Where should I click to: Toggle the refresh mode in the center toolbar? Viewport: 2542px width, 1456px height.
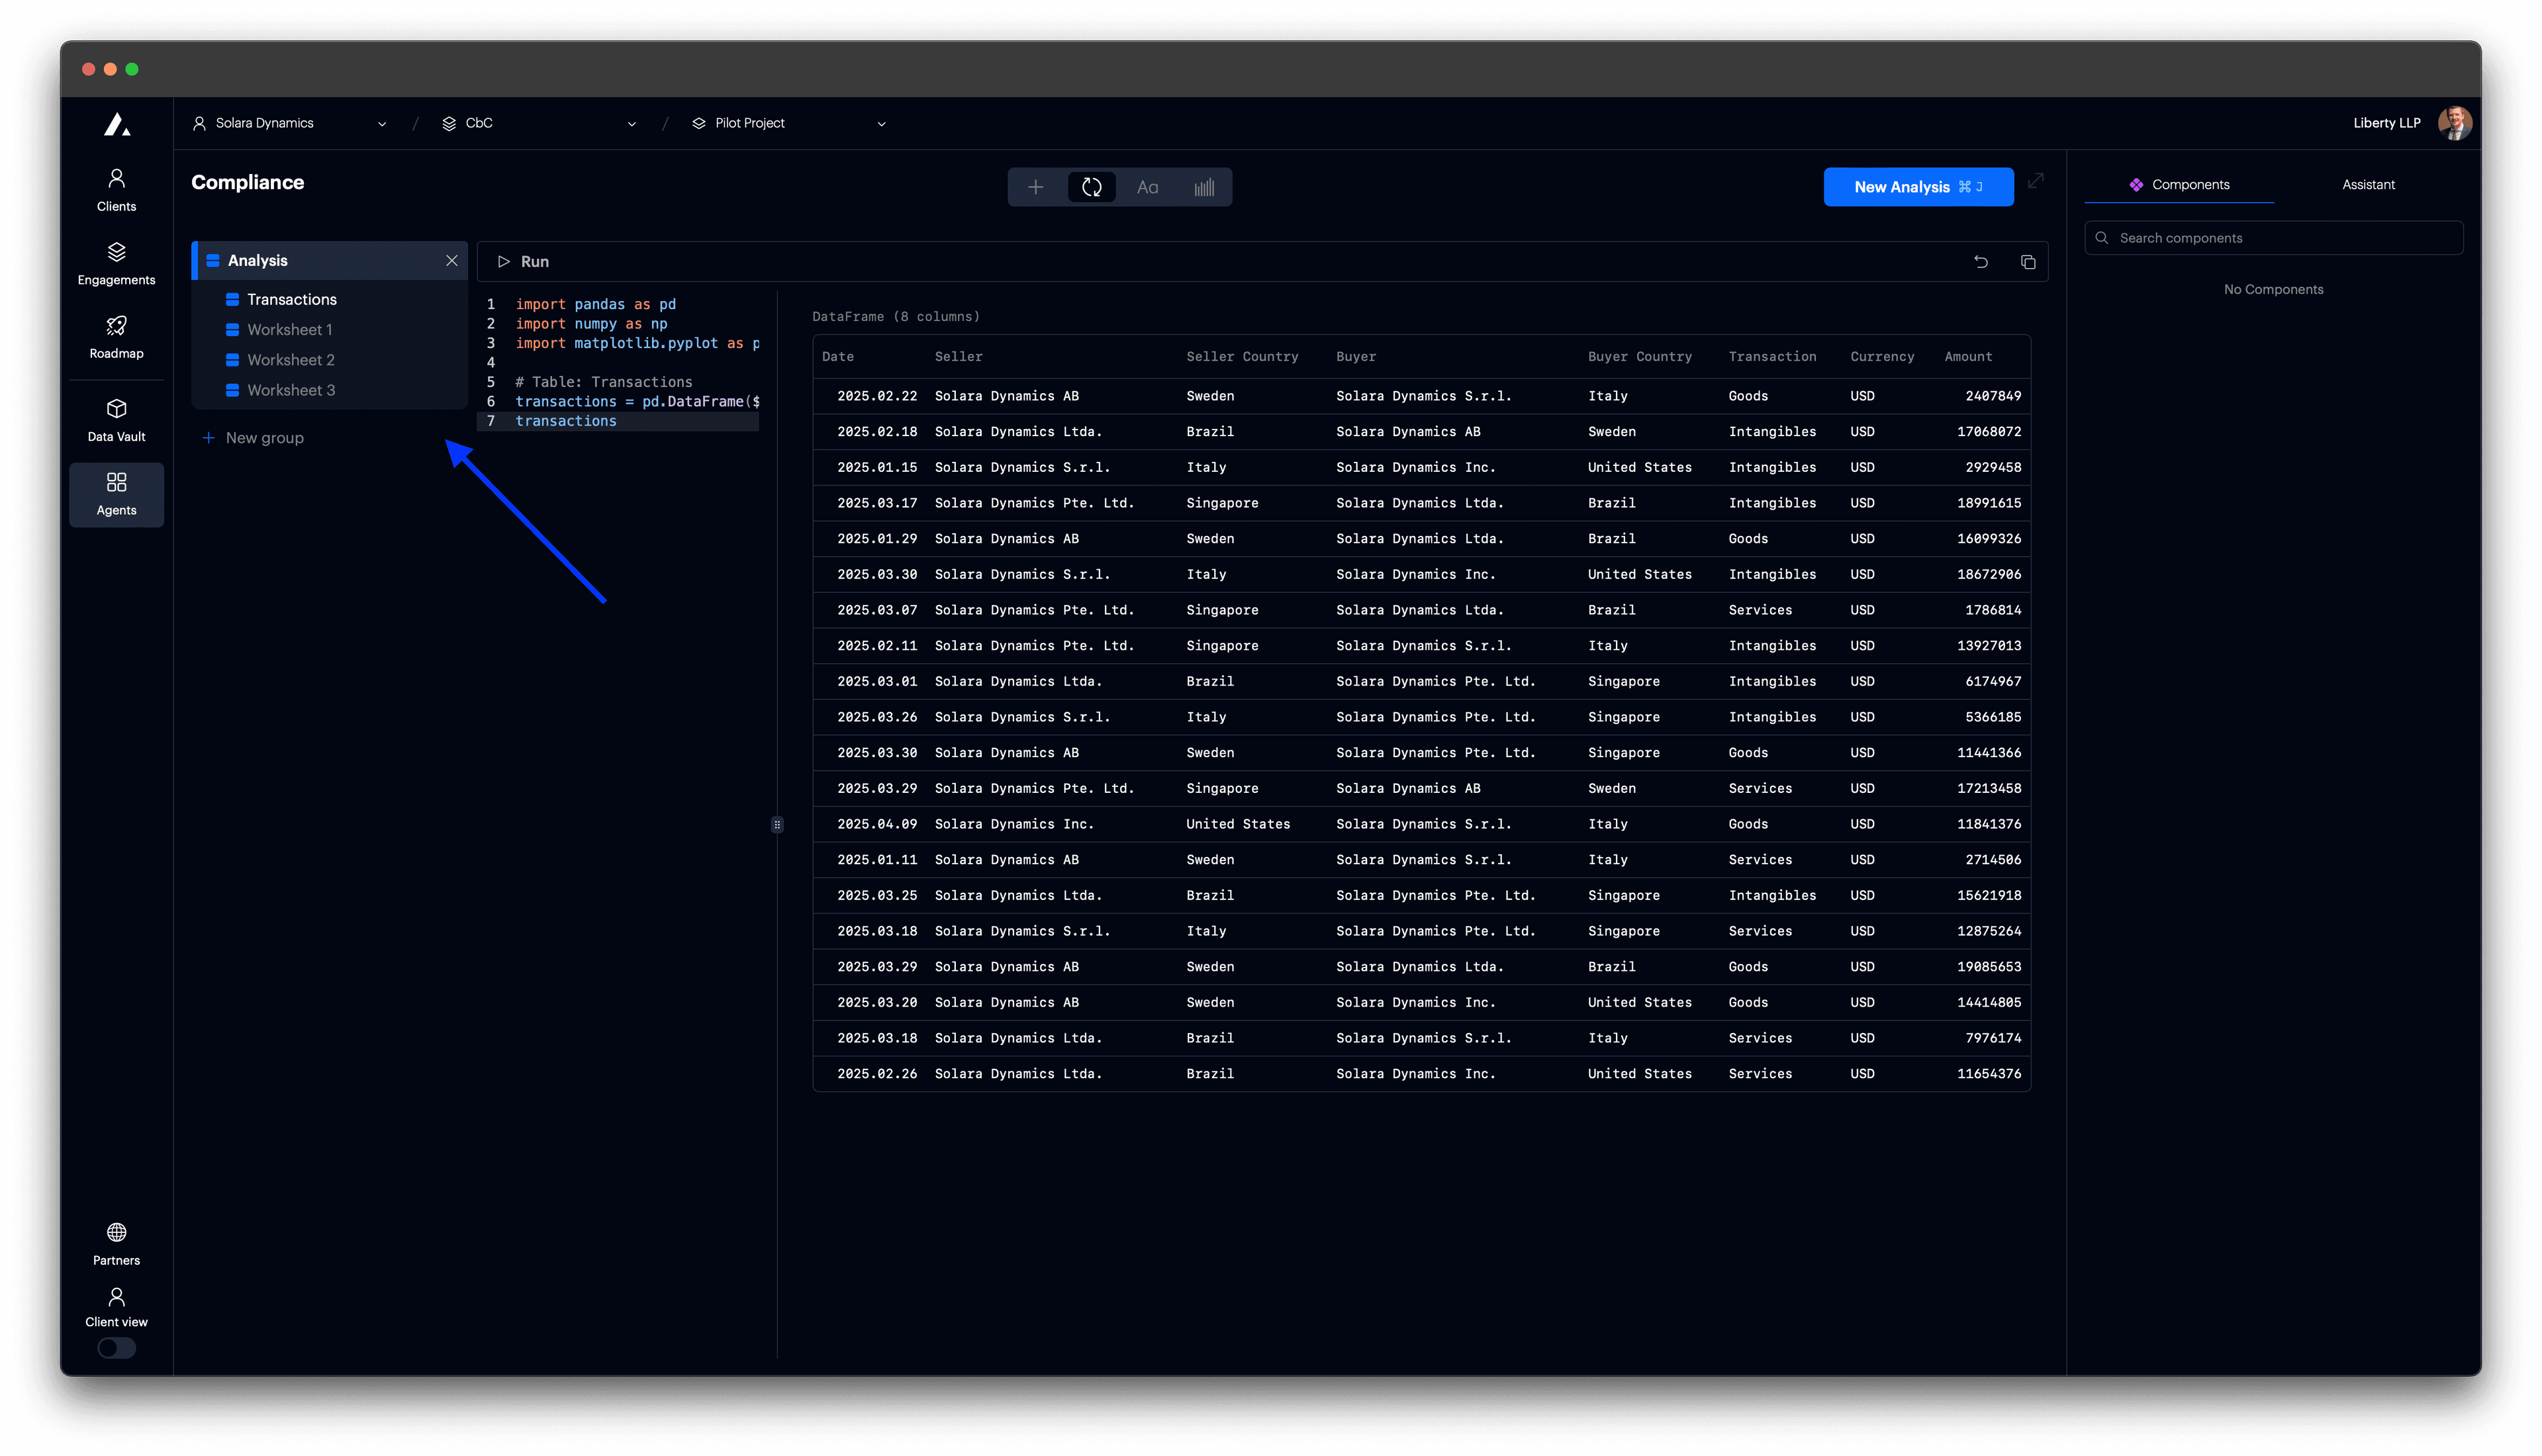1091,187
